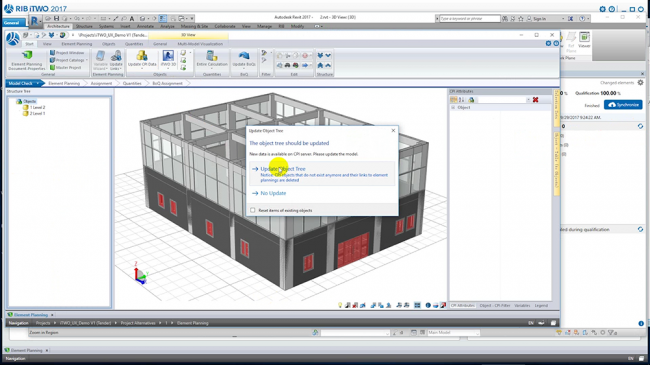Open the Revit help dropdown arrow
The width and height of the screenshot is (650, 365).
click(588, 19)
